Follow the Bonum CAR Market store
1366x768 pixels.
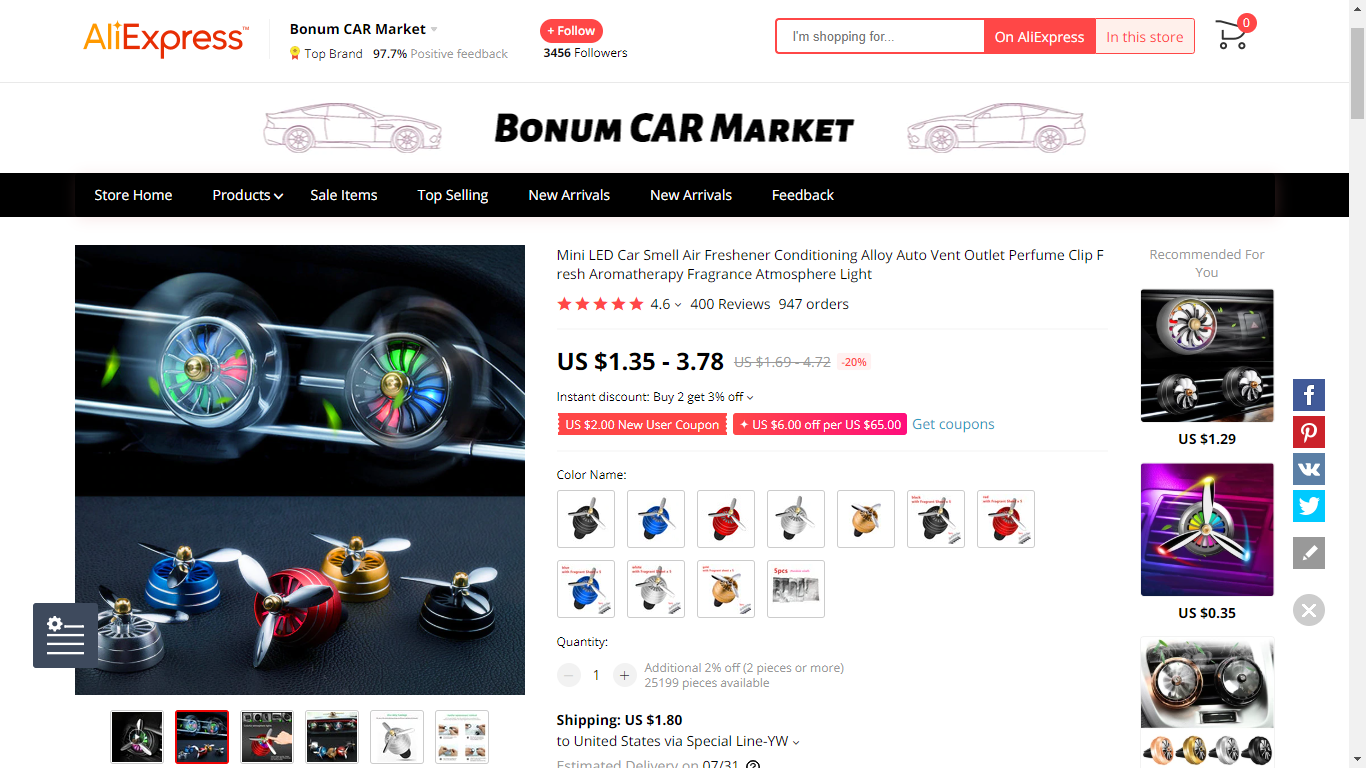tap(571, 31)
